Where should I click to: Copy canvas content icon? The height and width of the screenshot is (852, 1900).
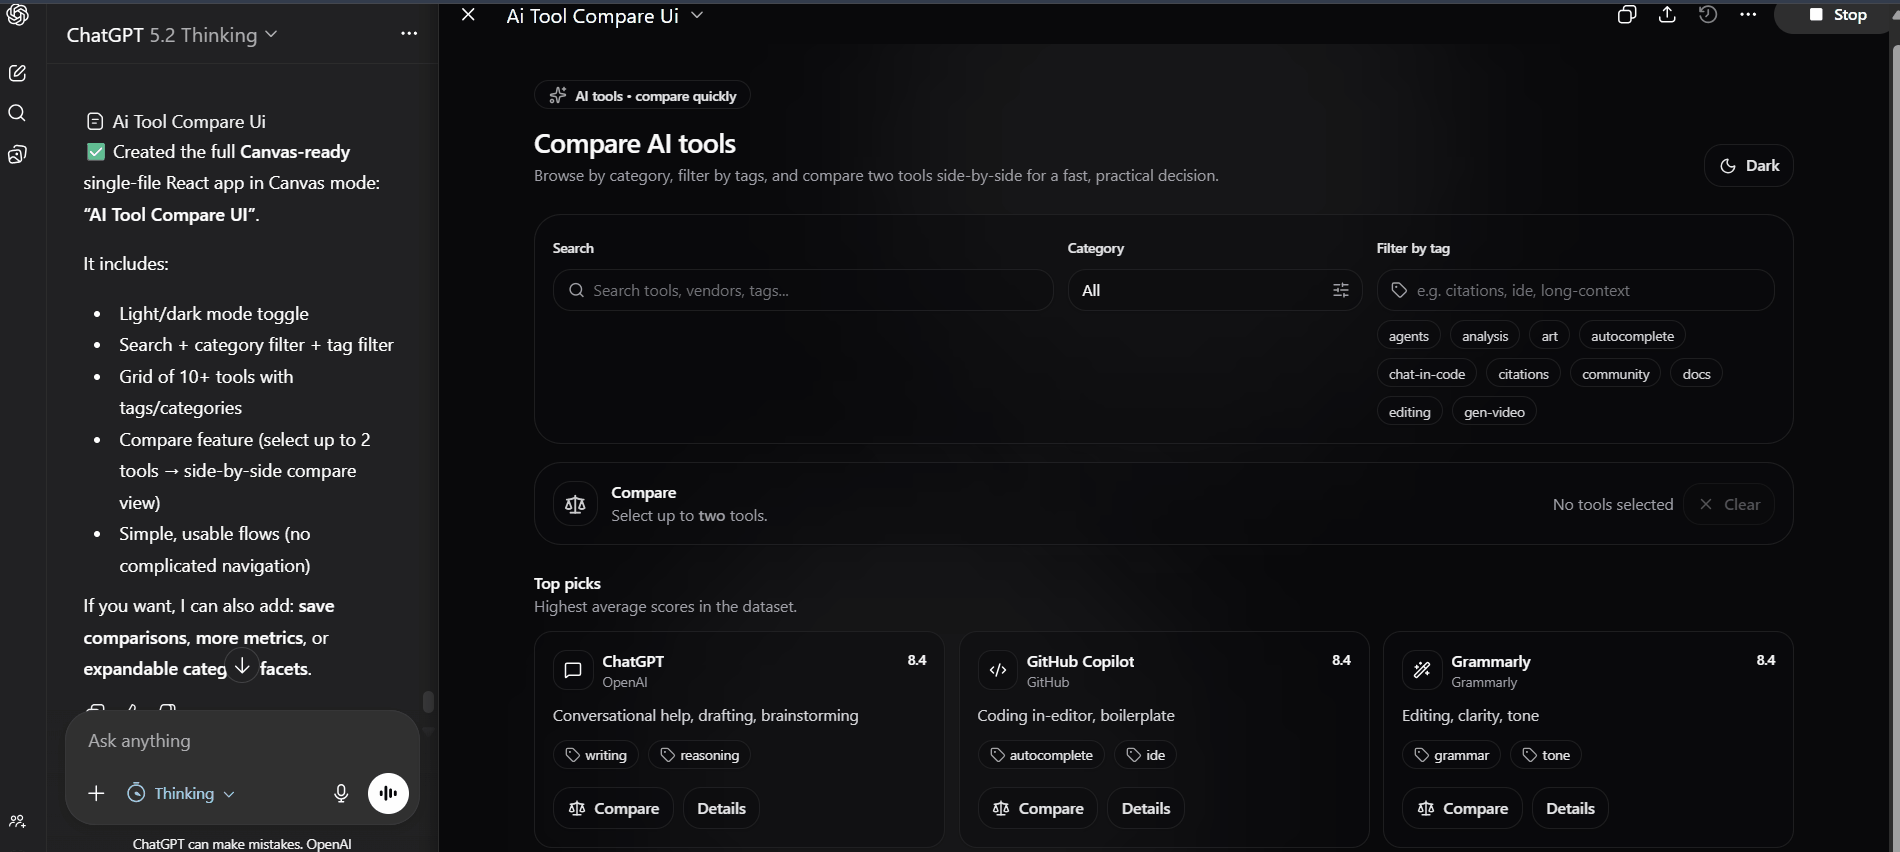click(x=1627, y=15)
